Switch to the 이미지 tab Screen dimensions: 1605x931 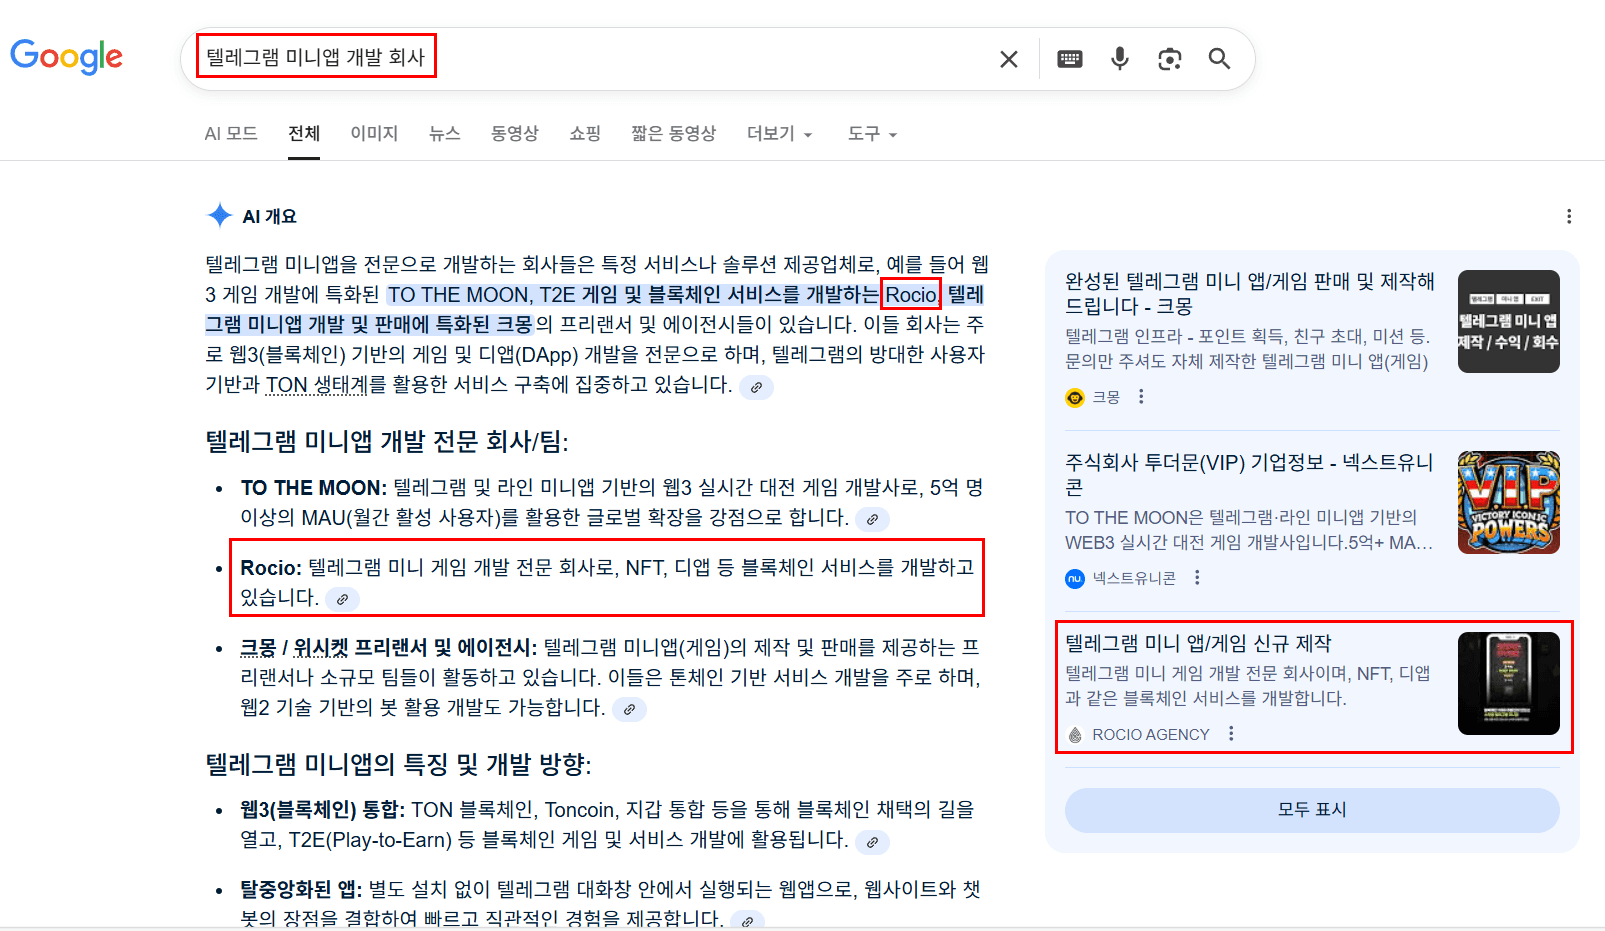pyautogui.click(x=374, y=133)
